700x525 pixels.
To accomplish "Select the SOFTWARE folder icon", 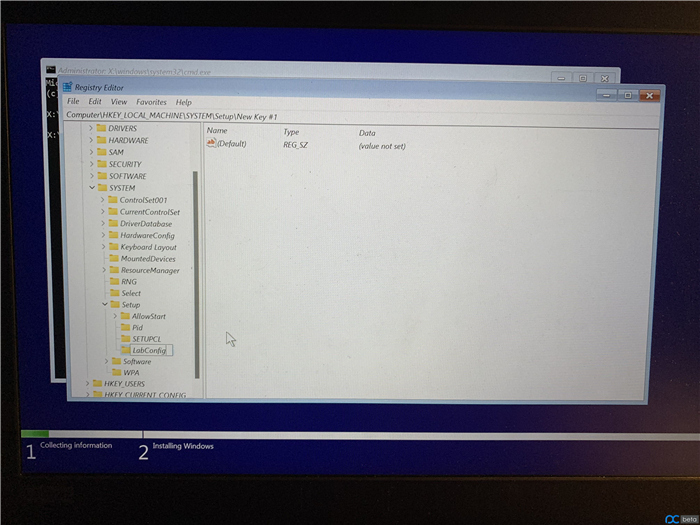I will pos(102,176).
